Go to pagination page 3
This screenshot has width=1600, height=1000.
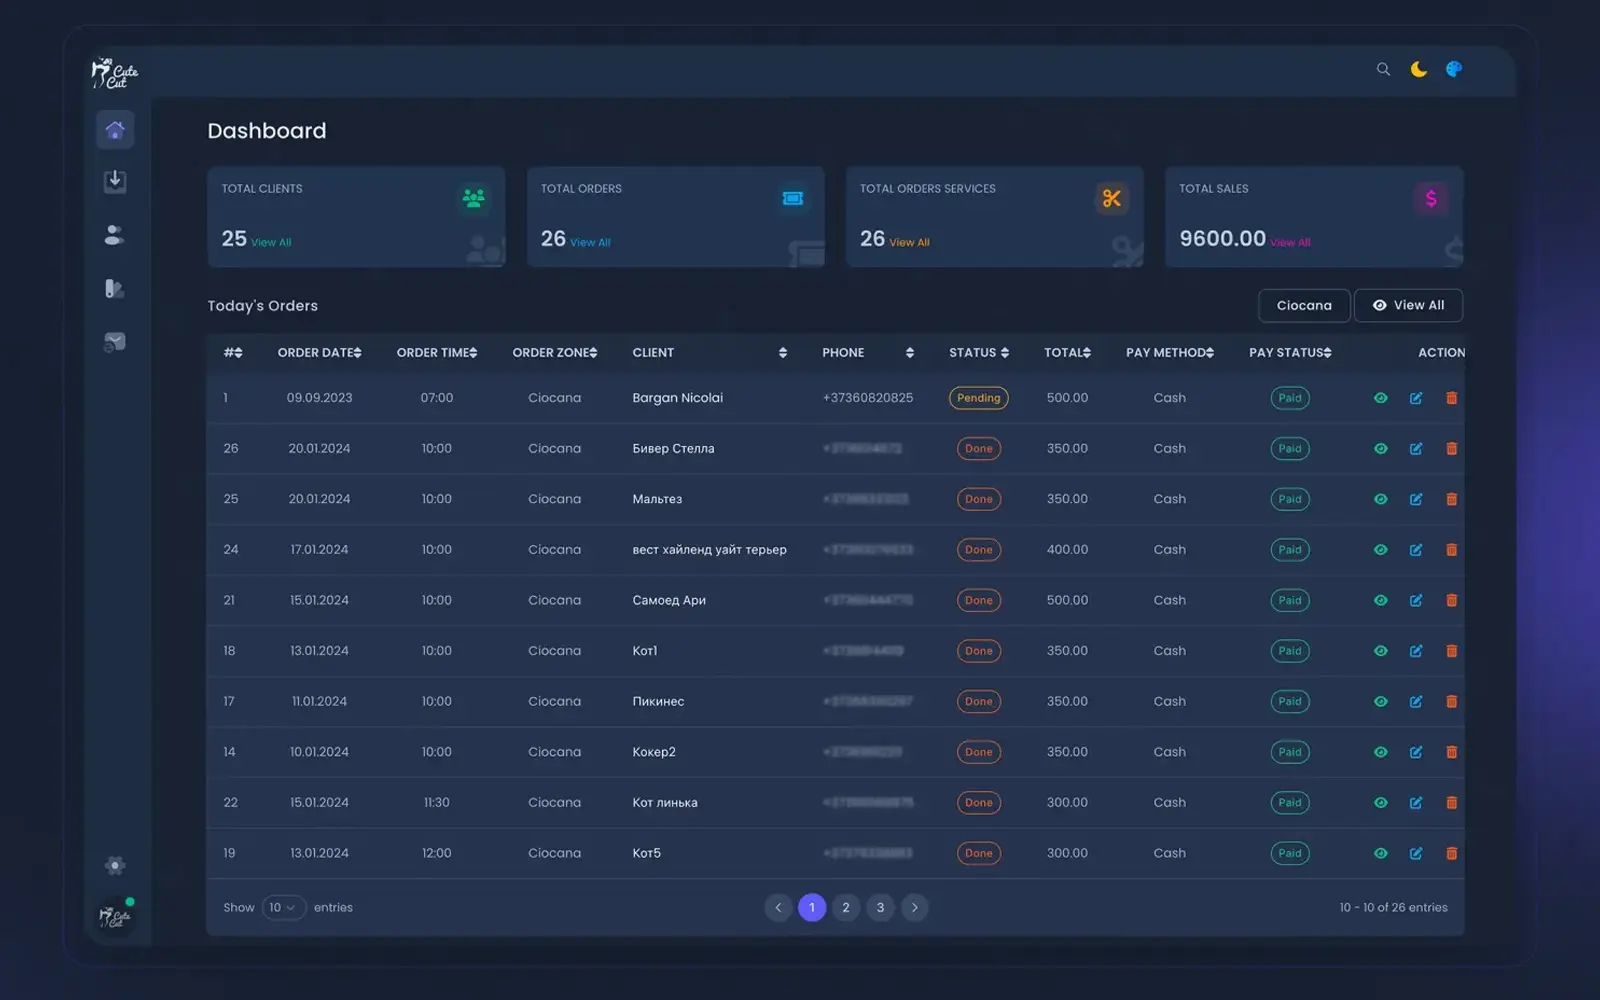point(880,908)
